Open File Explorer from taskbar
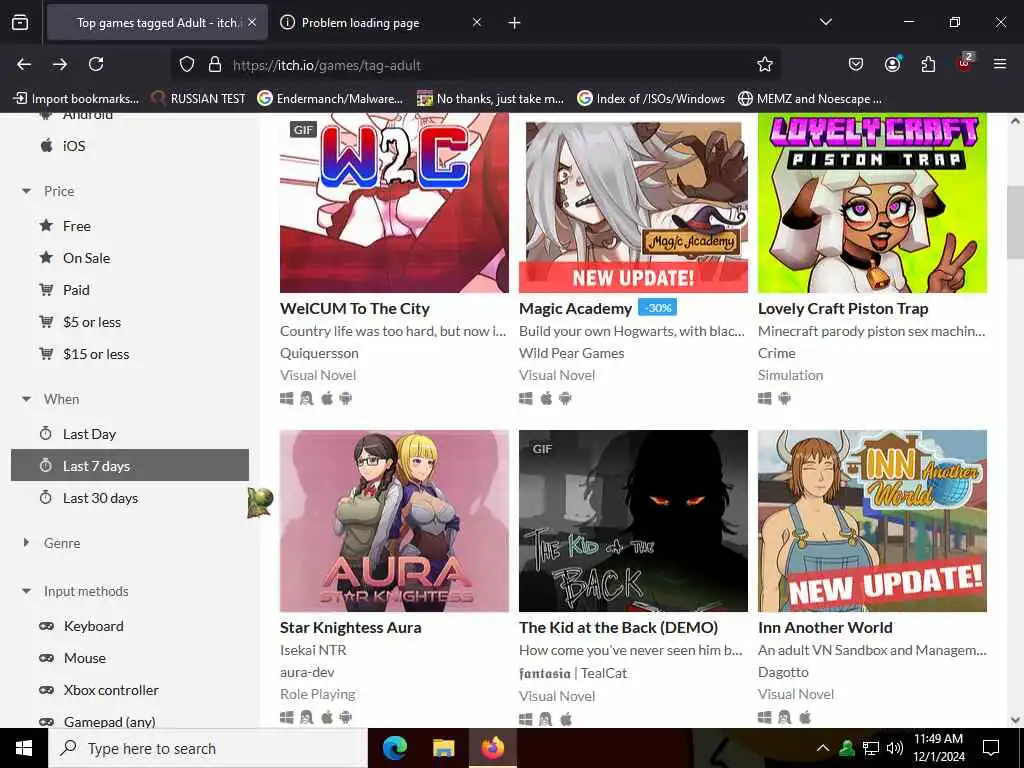 click(x=443, y=748)
